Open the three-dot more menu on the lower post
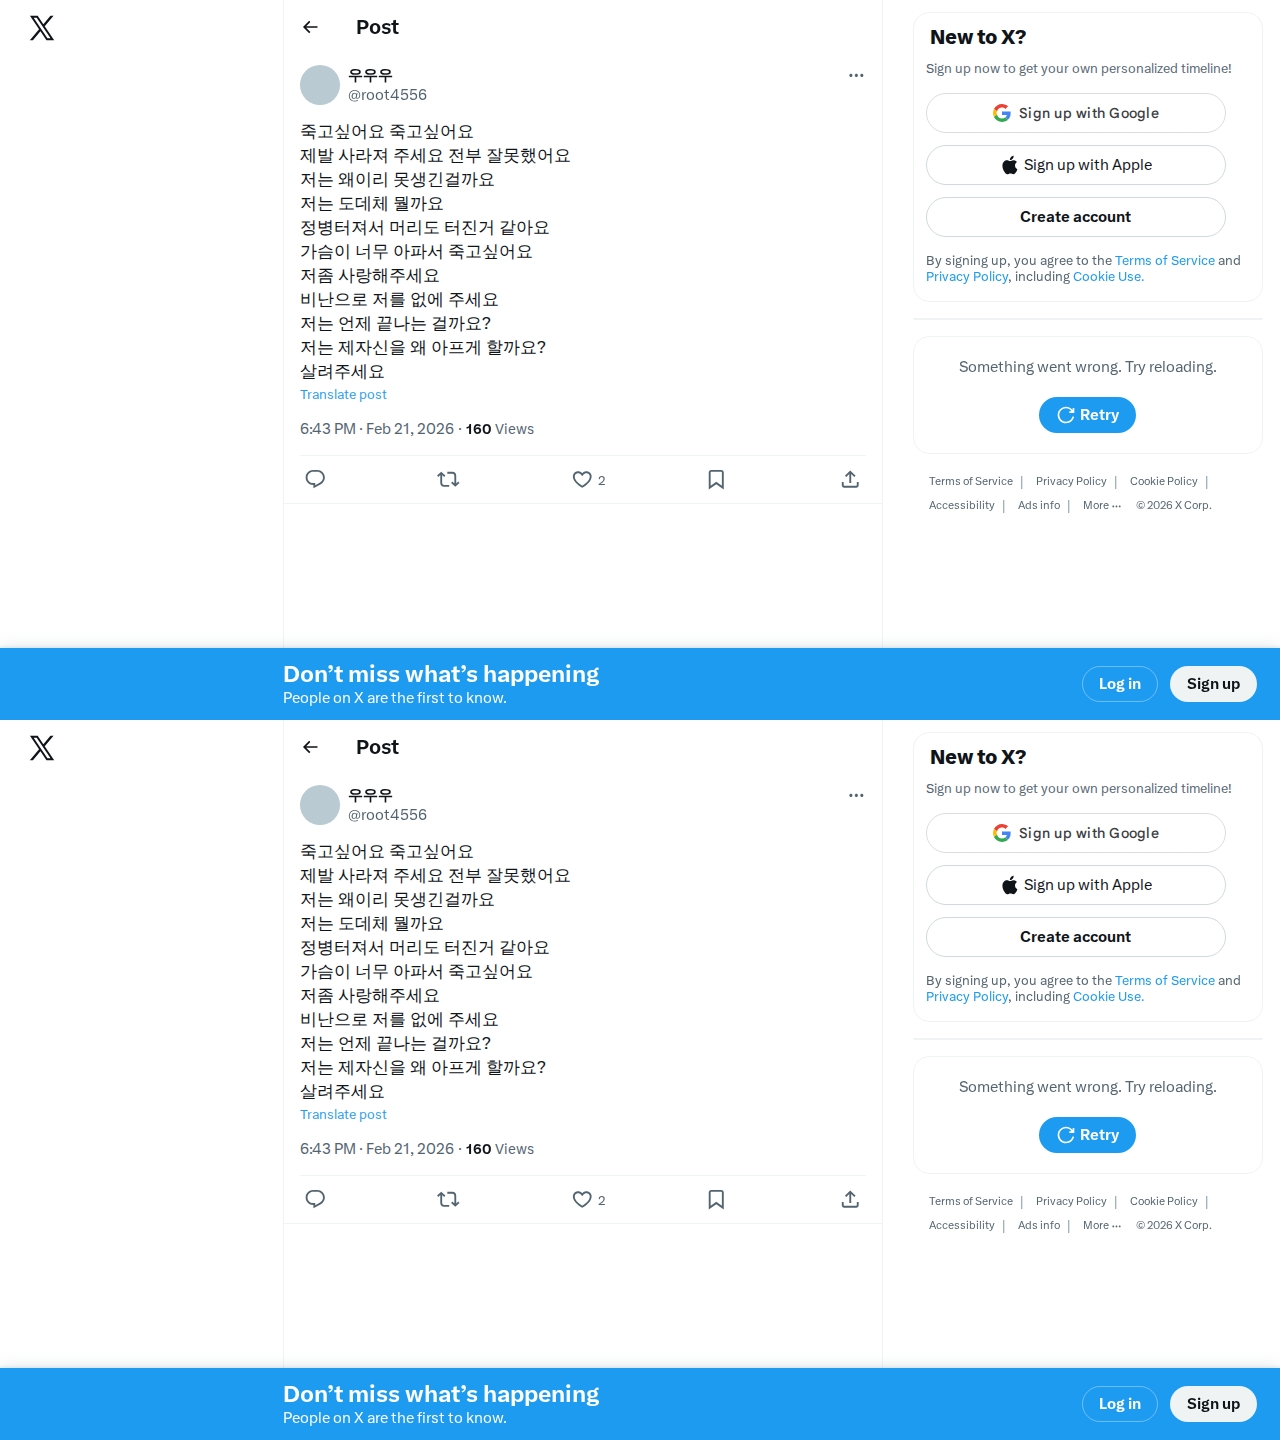 pyautogui.click(x=856, y=795)
